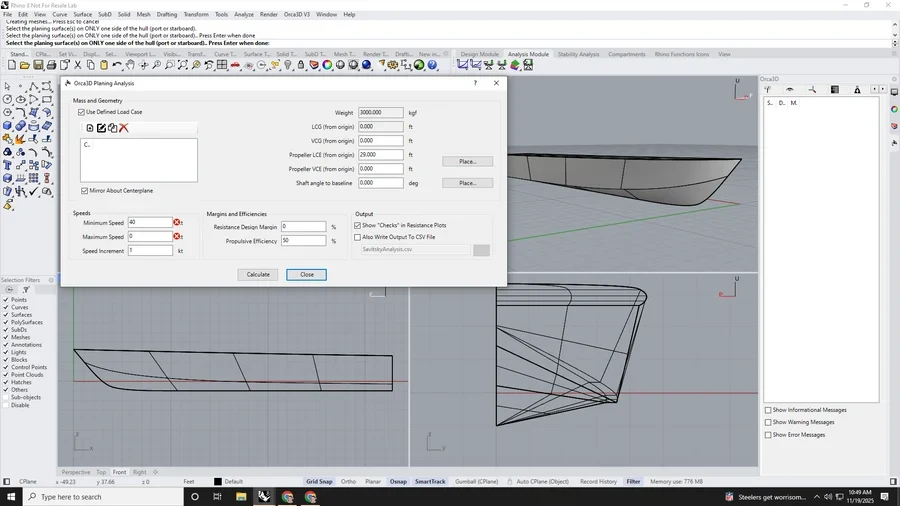
Task: Click the Explode icon in left toolbar
Action: coord(21,139)
